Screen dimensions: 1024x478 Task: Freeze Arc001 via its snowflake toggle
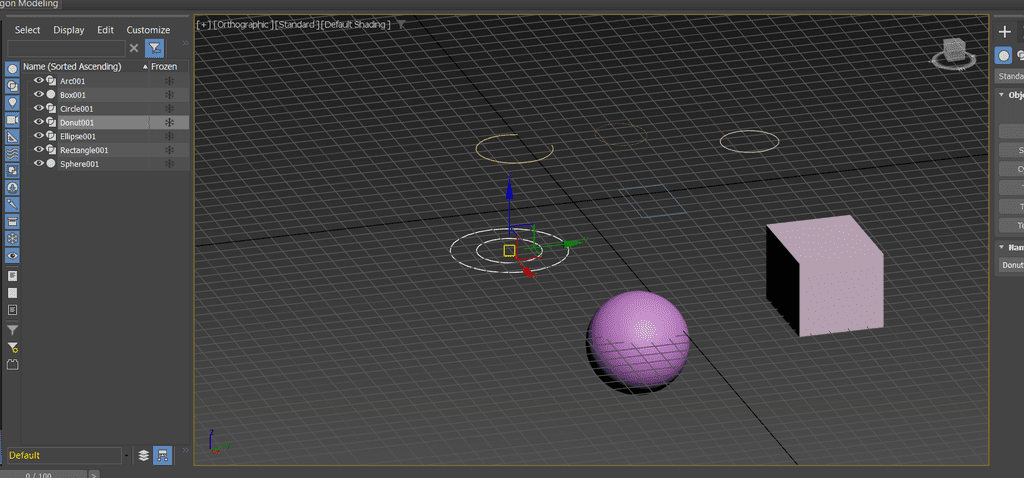tap(168, 81)
